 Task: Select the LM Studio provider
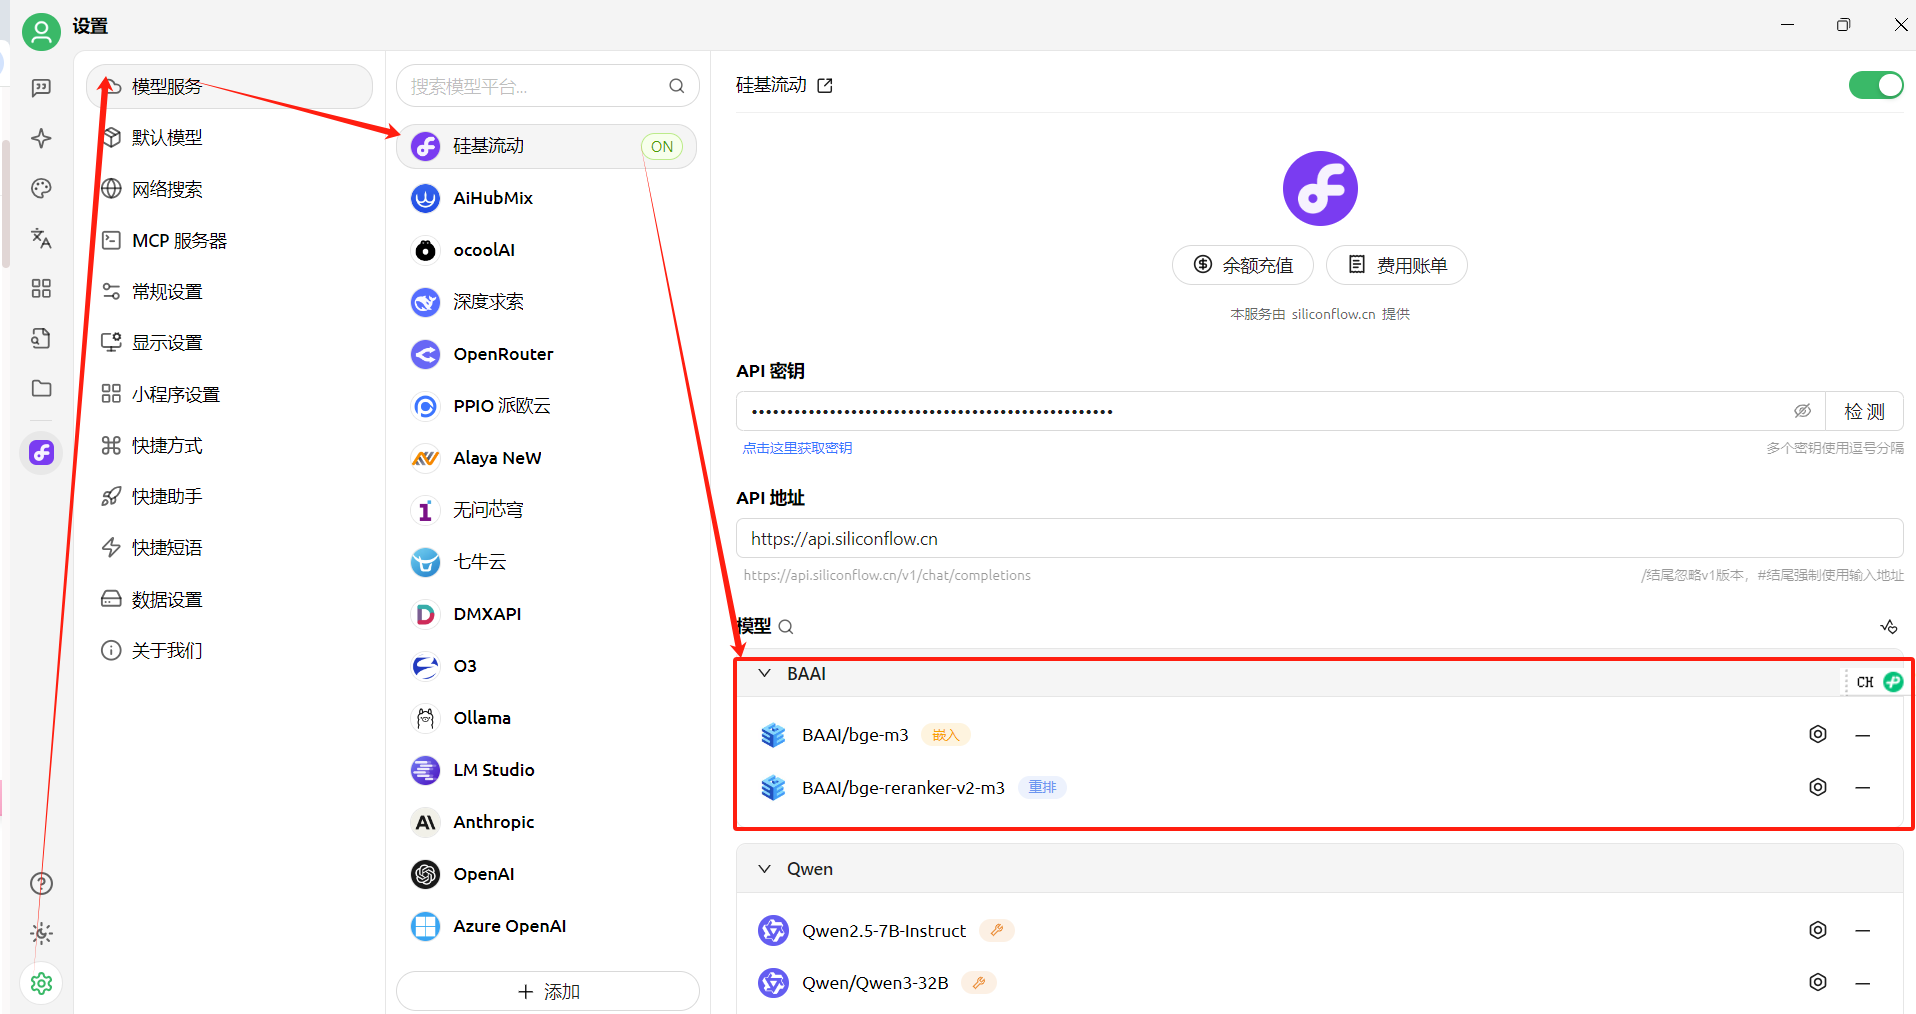(547, 770)
